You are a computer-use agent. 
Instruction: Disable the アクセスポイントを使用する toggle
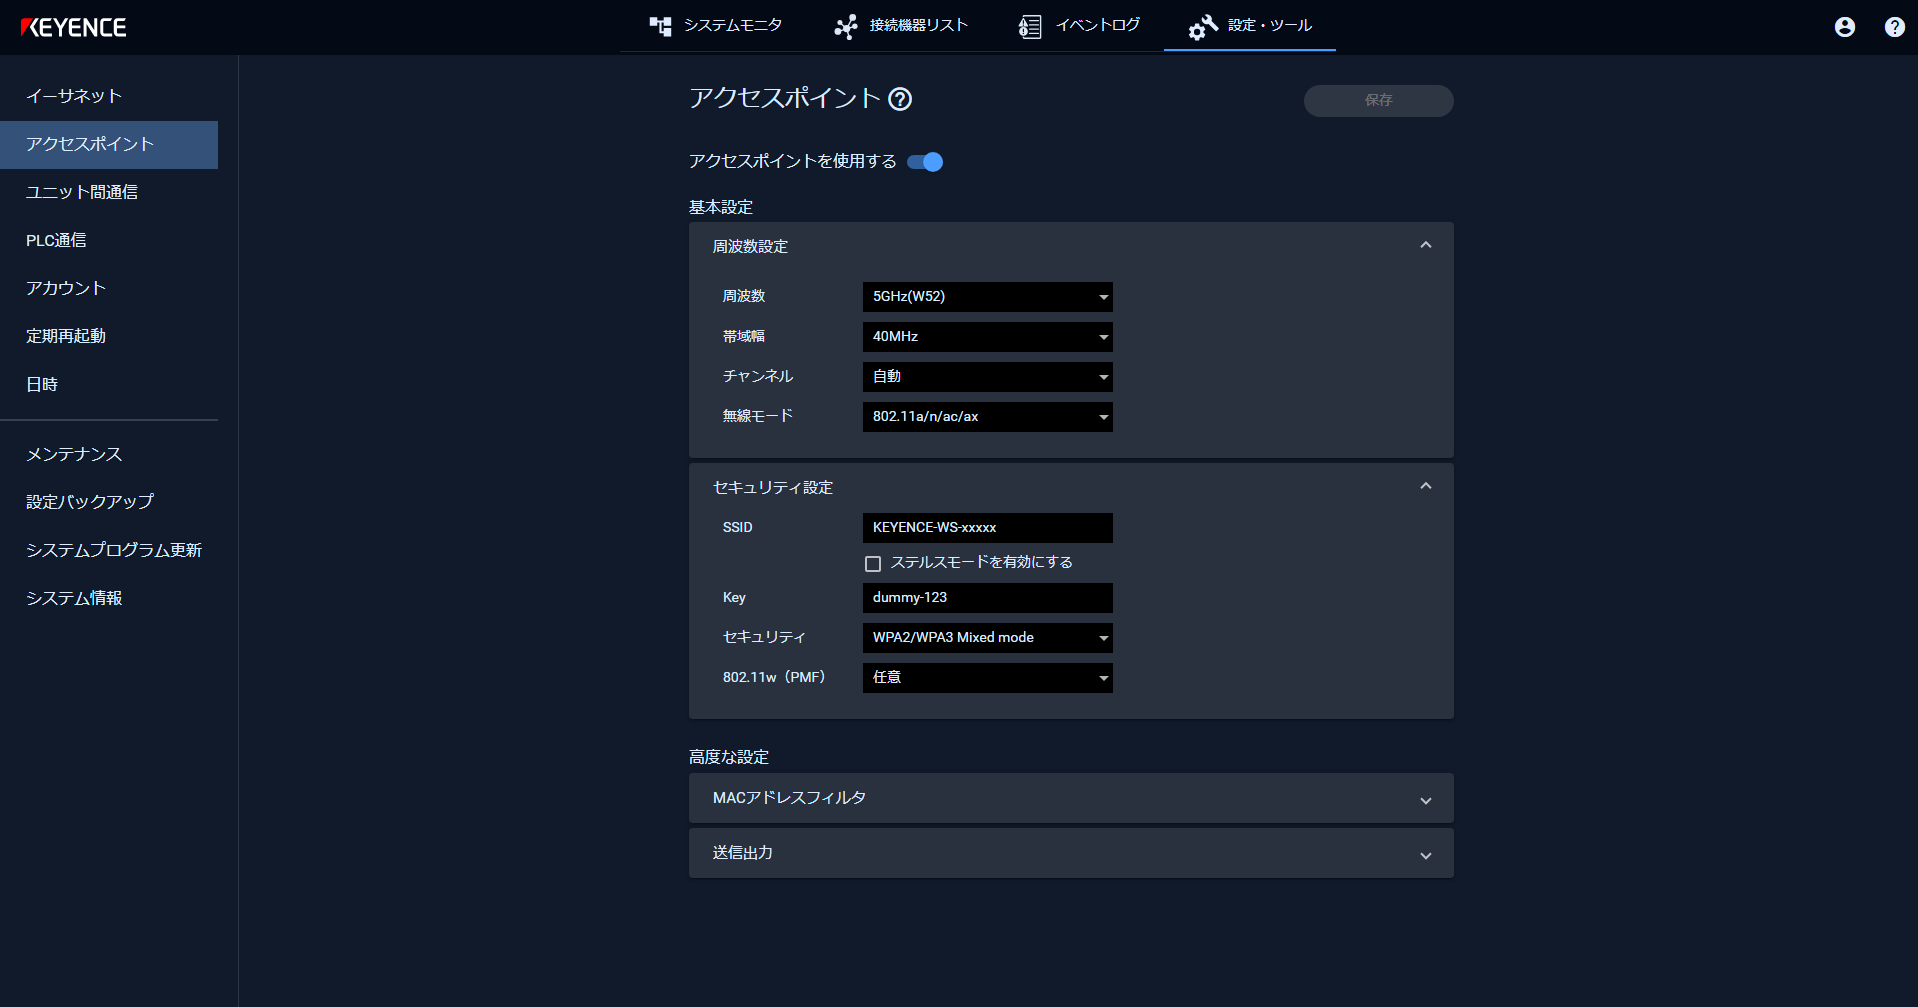click(924, 161)
